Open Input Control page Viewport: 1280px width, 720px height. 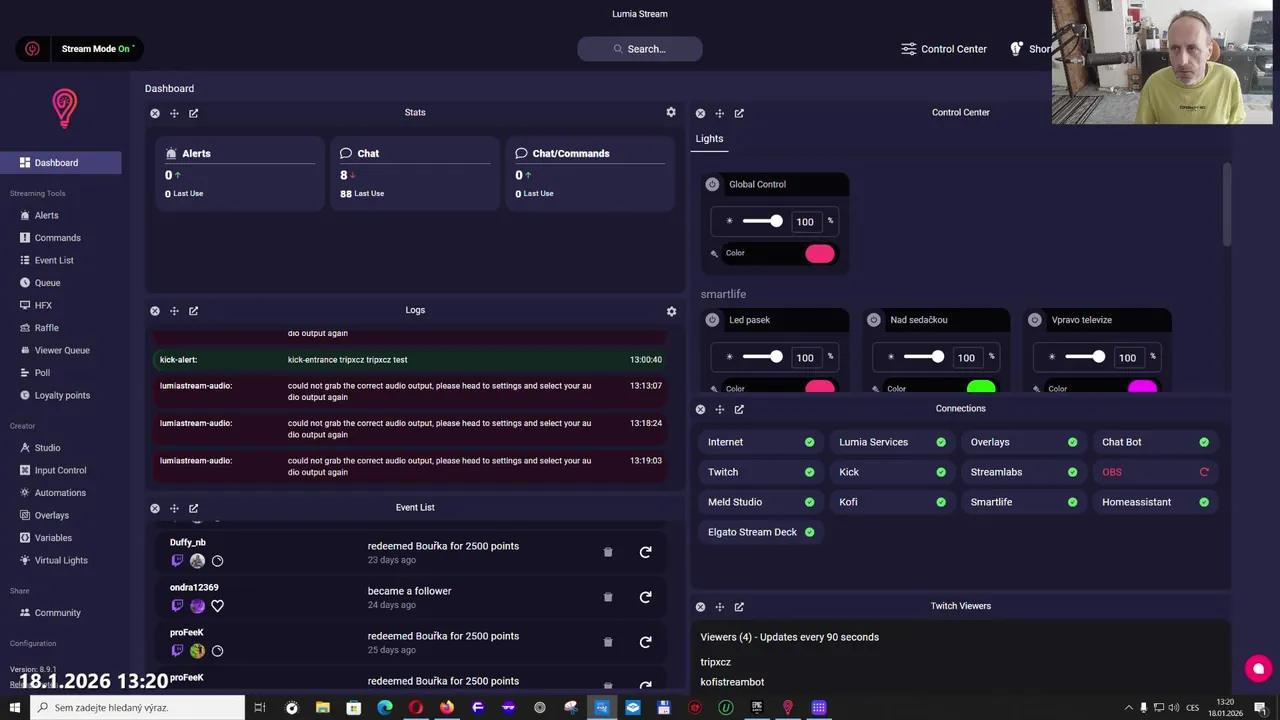[61, 470]
